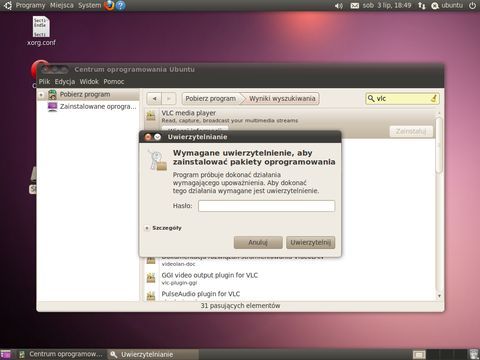Click the PulseAudio plugin package icon
Viewport: 480px width, 360px height.
(151, 296)
